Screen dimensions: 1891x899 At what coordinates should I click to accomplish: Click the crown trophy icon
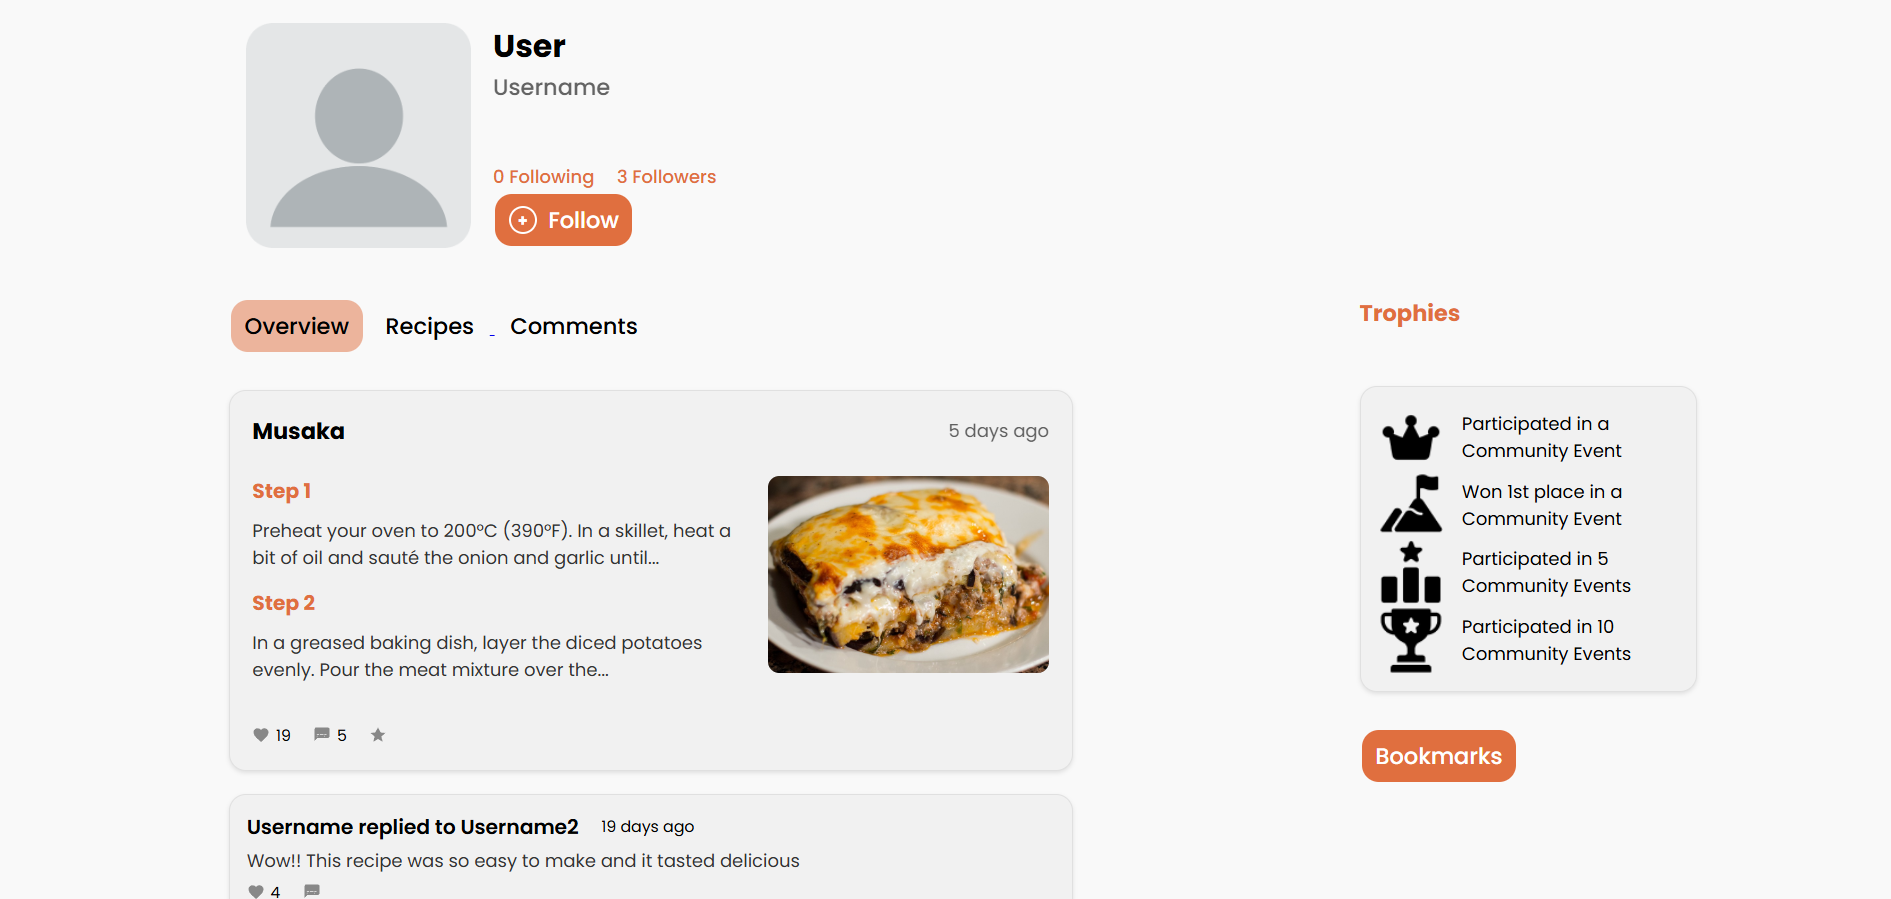pyautogui.click(x=1411, y=437)
